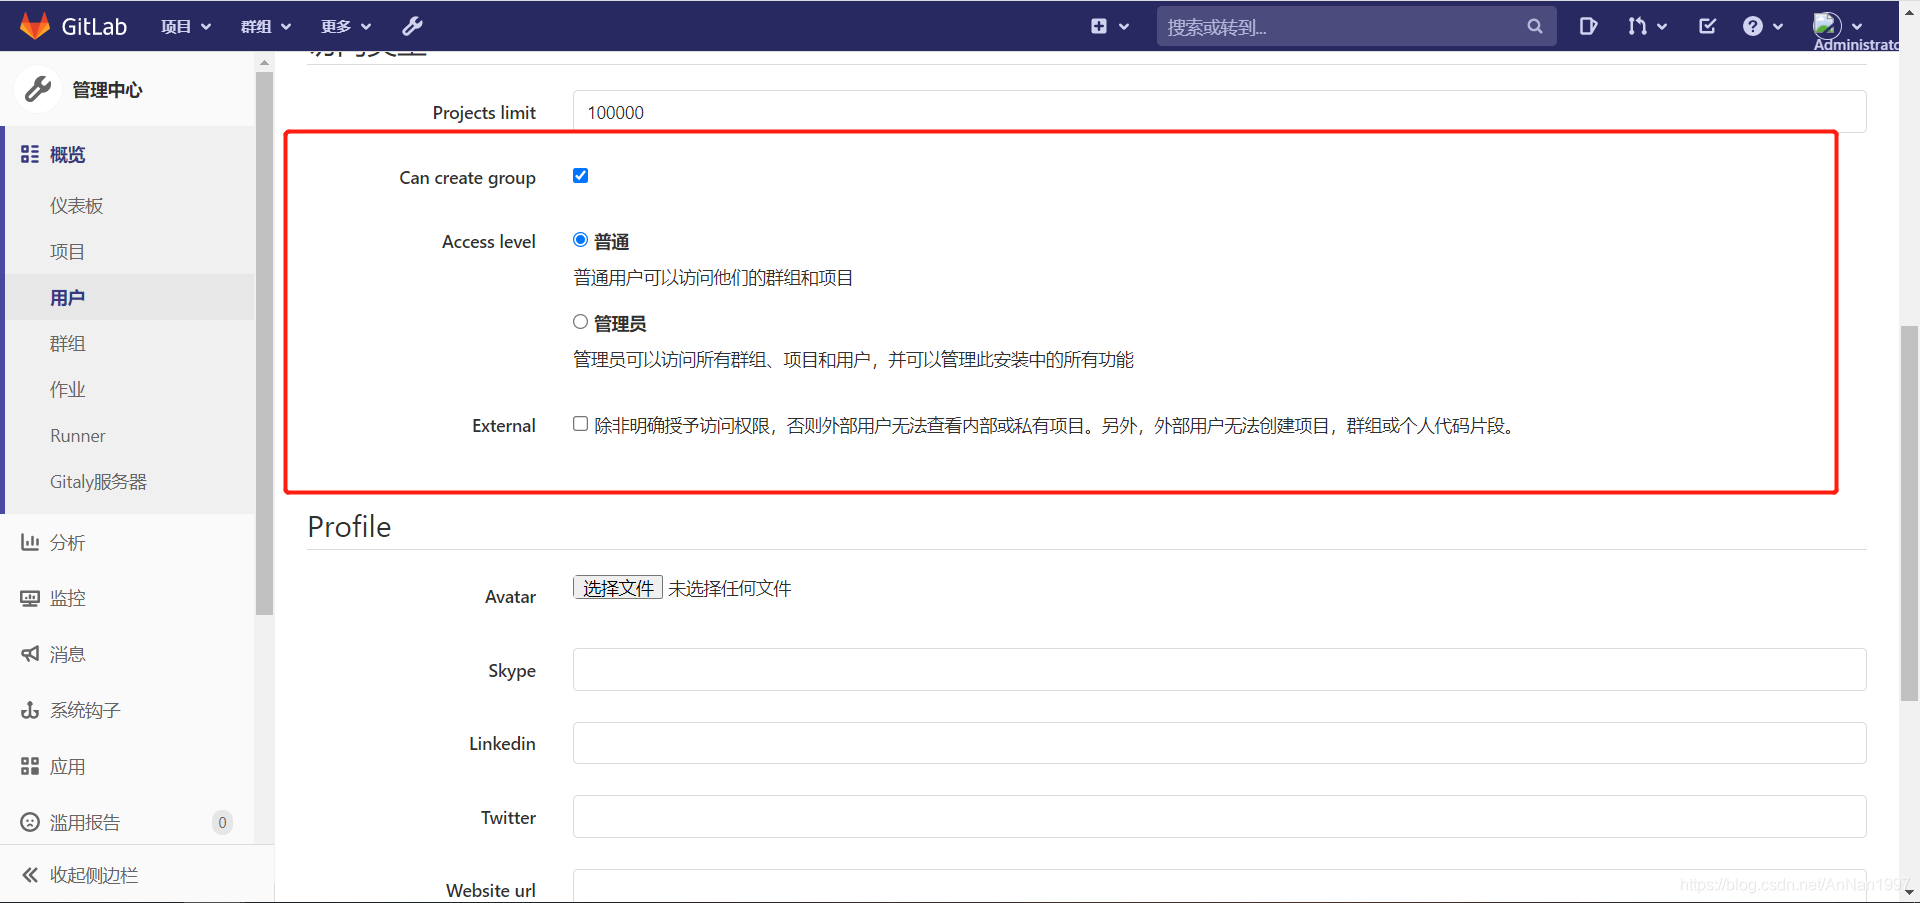Open the merge requests icon
The width and height of the screenshot is (1920, 903).
(1637, 26)
